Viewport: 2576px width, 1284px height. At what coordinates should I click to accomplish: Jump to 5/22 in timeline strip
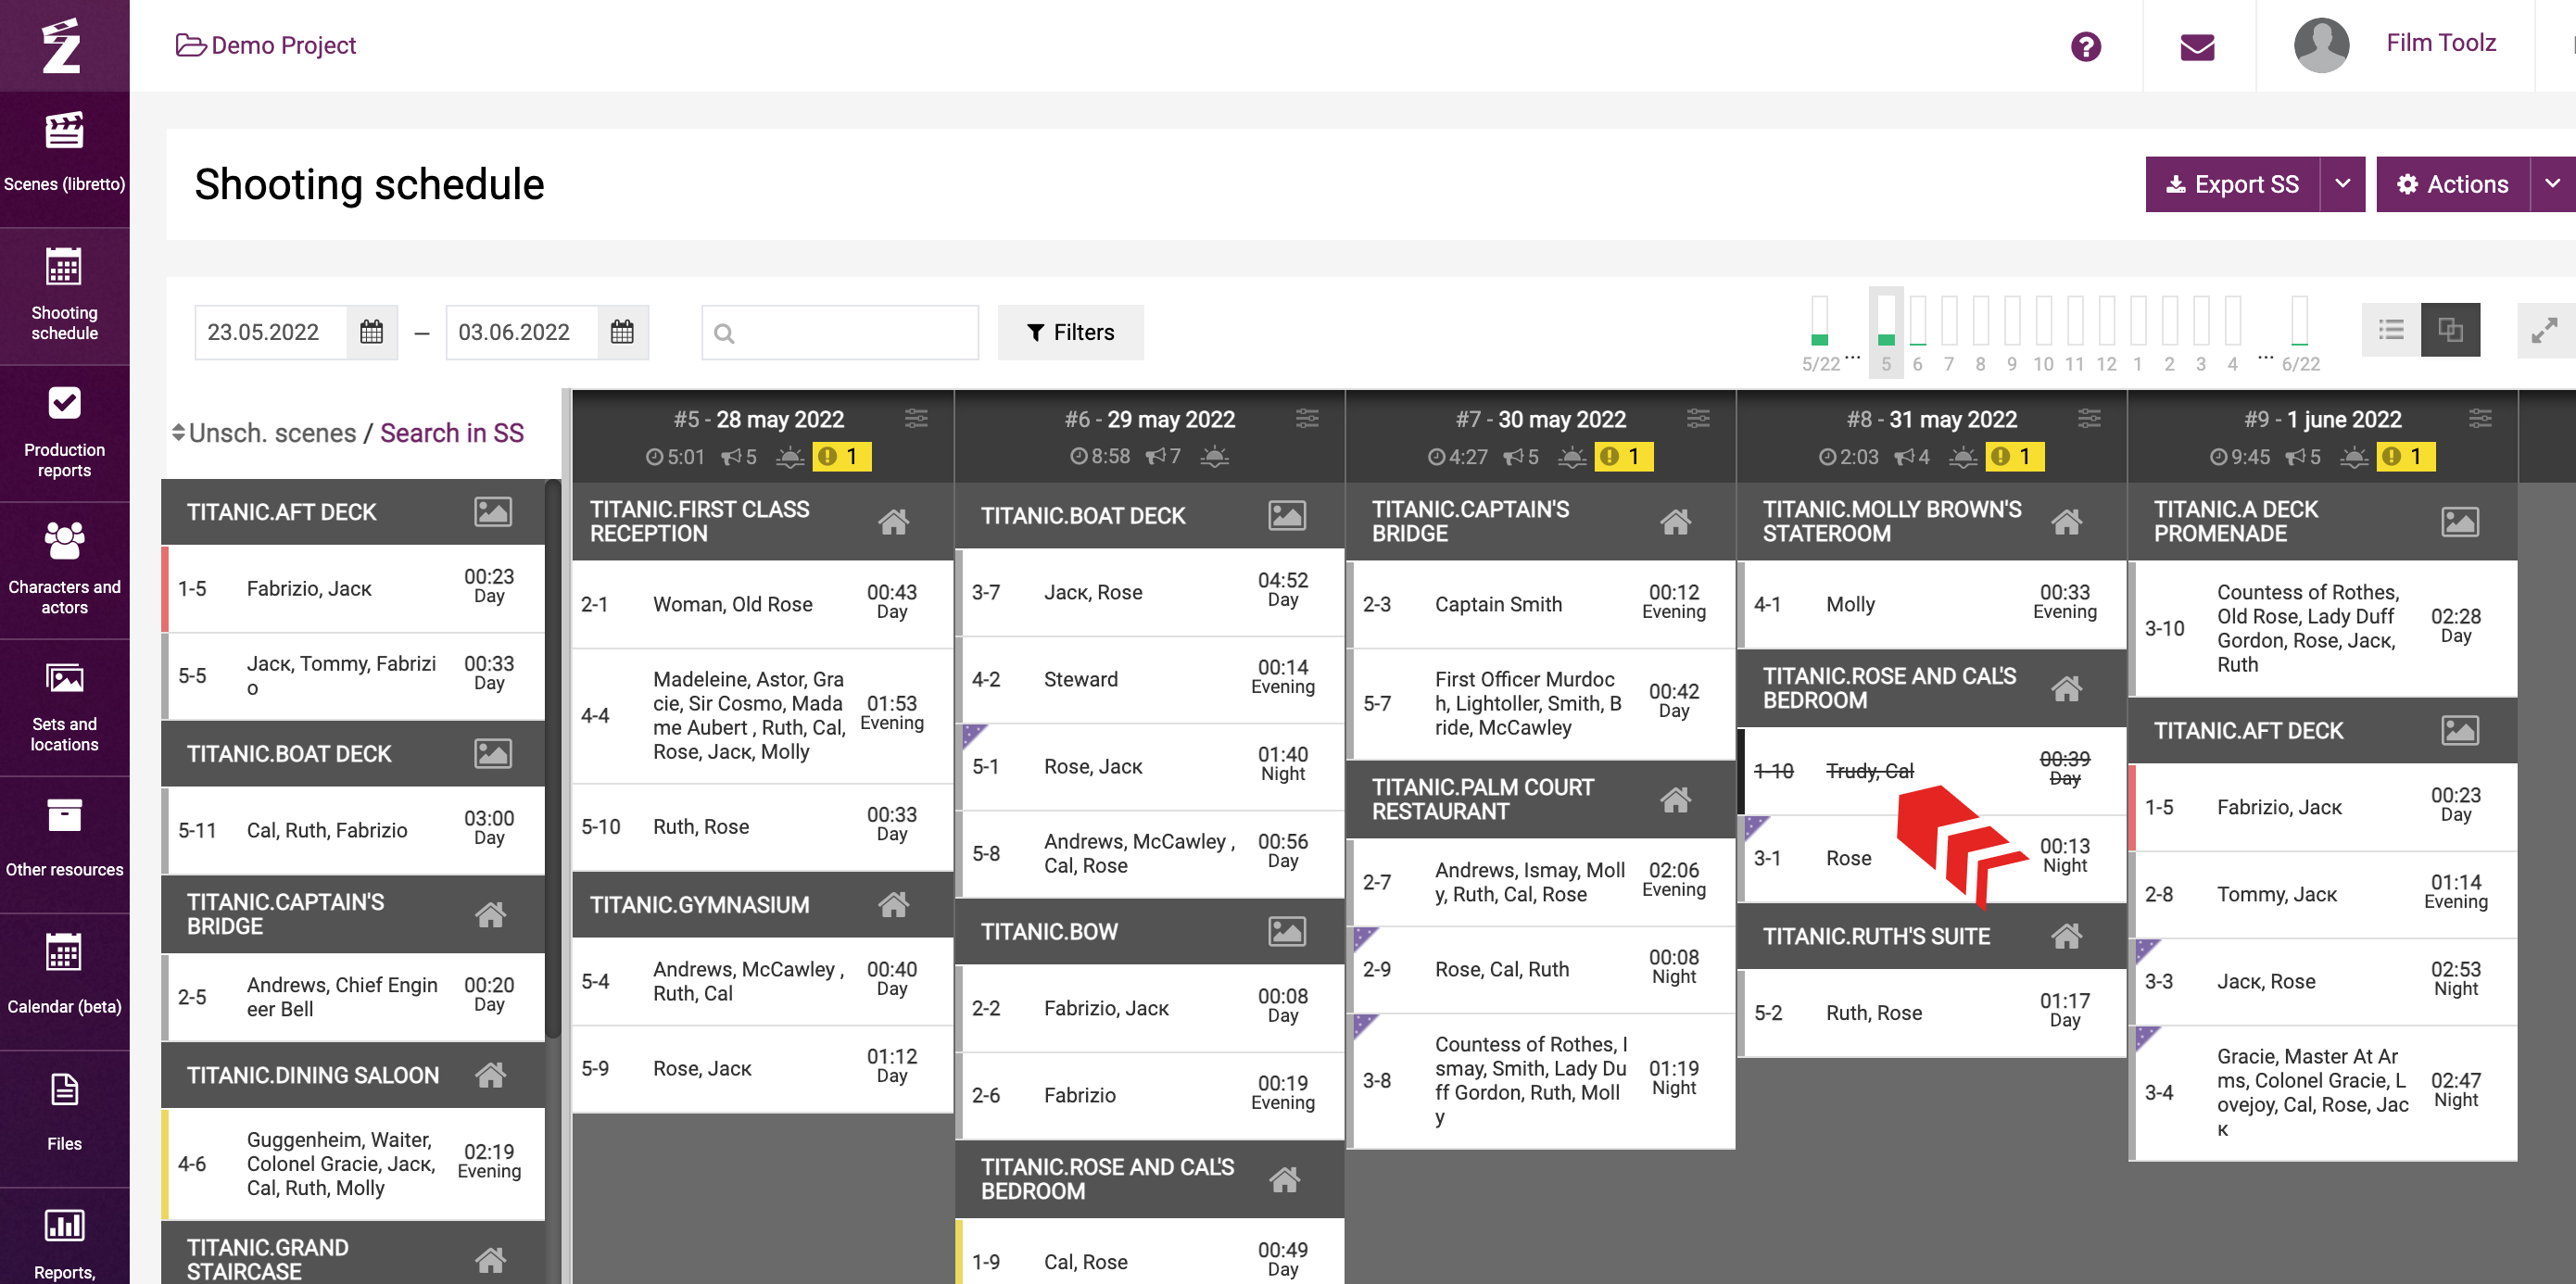tap(1820, 334)
